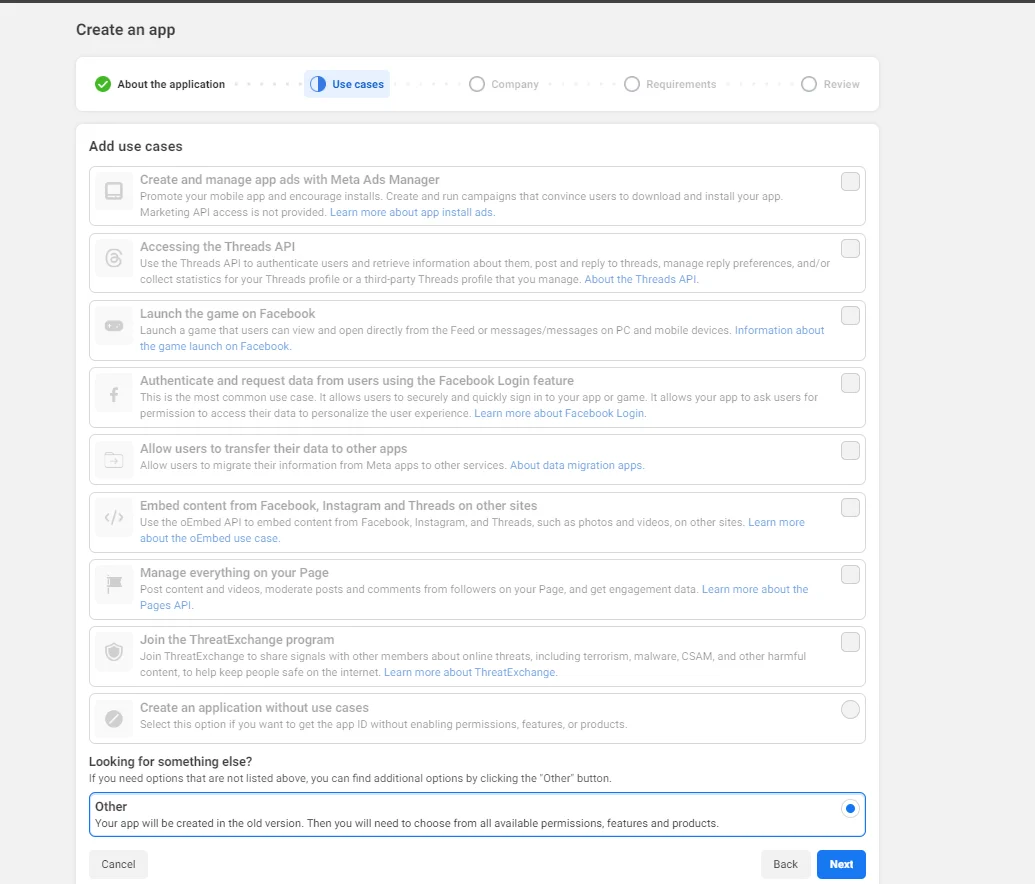This screenshot has height=884, width=1035.
Task: Click the green checkmark step icon
Action: coord(103,84)
